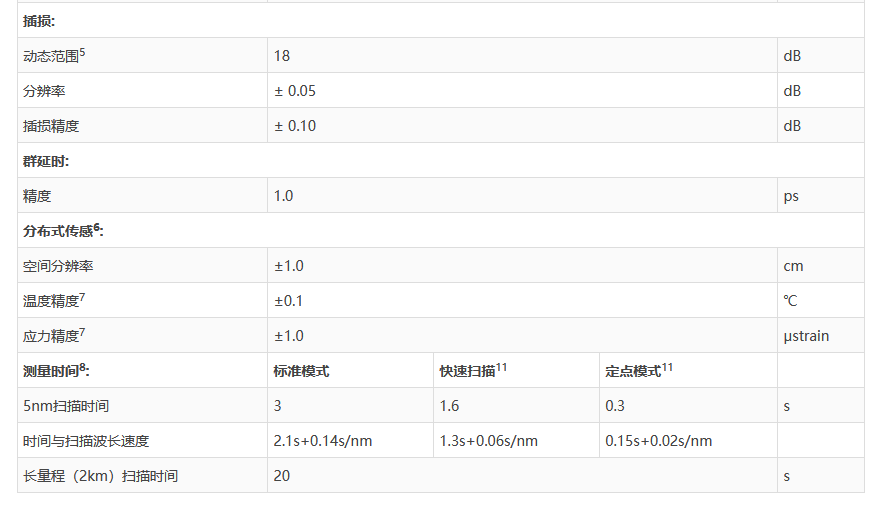Image resolution: width=889 pixels, height=513 pixels.
Task: Click the ± 0.10 insertion loss accuracy value
Action: click(x=295, y=126)
